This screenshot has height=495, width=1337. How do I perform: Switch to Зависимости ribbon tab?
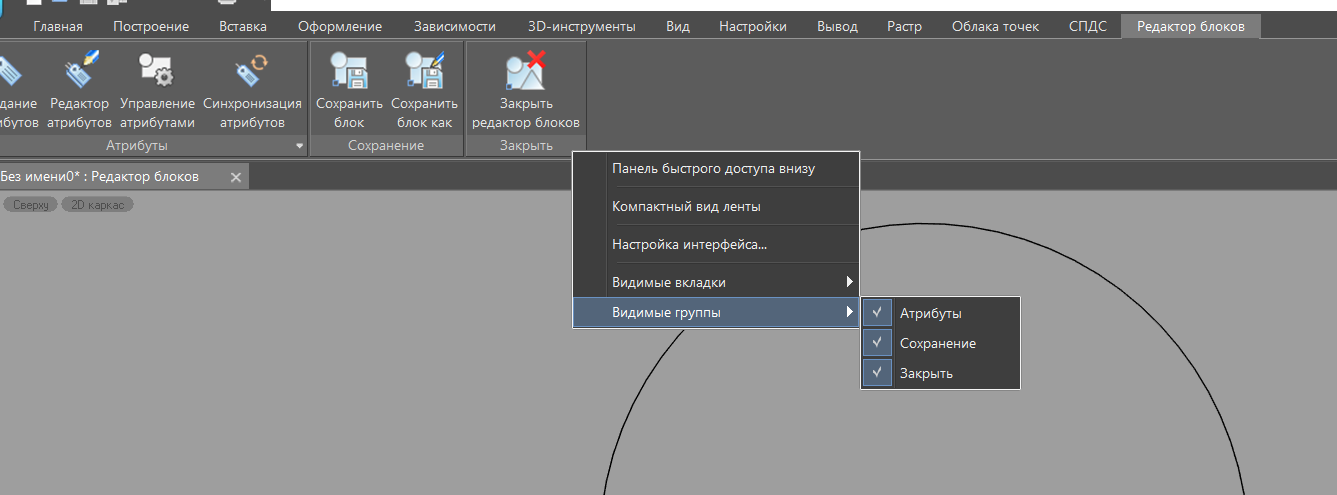[x=454, y=26]
